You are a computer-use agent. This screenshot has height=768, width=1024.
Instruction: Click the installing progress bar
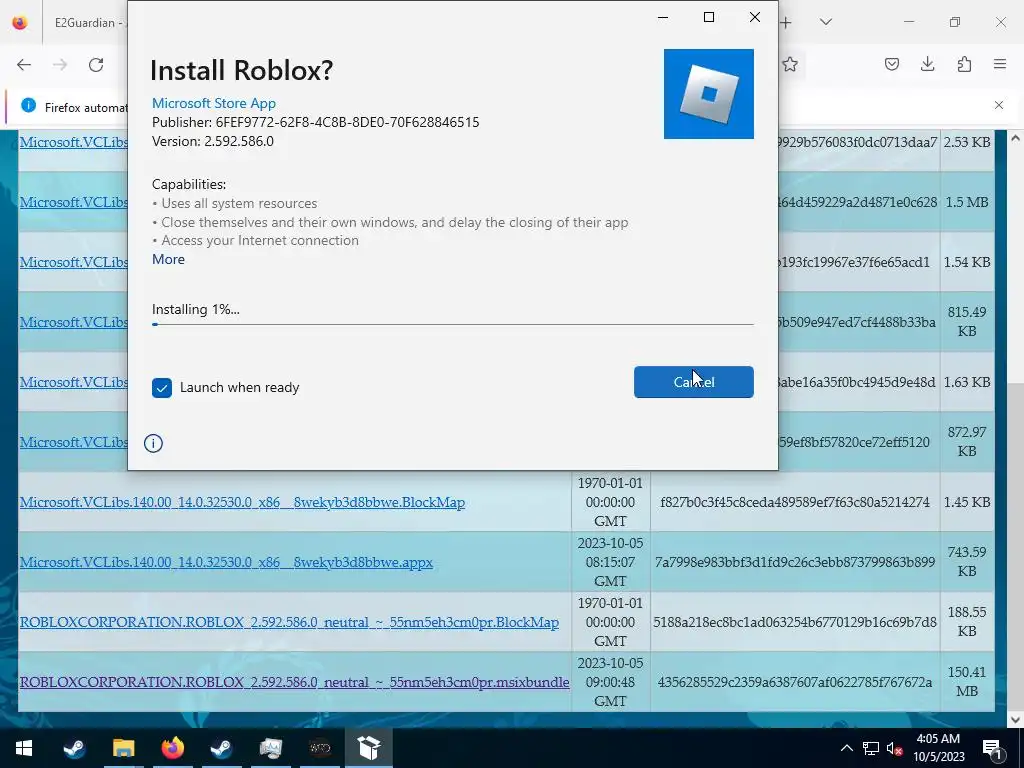(453, 324)
